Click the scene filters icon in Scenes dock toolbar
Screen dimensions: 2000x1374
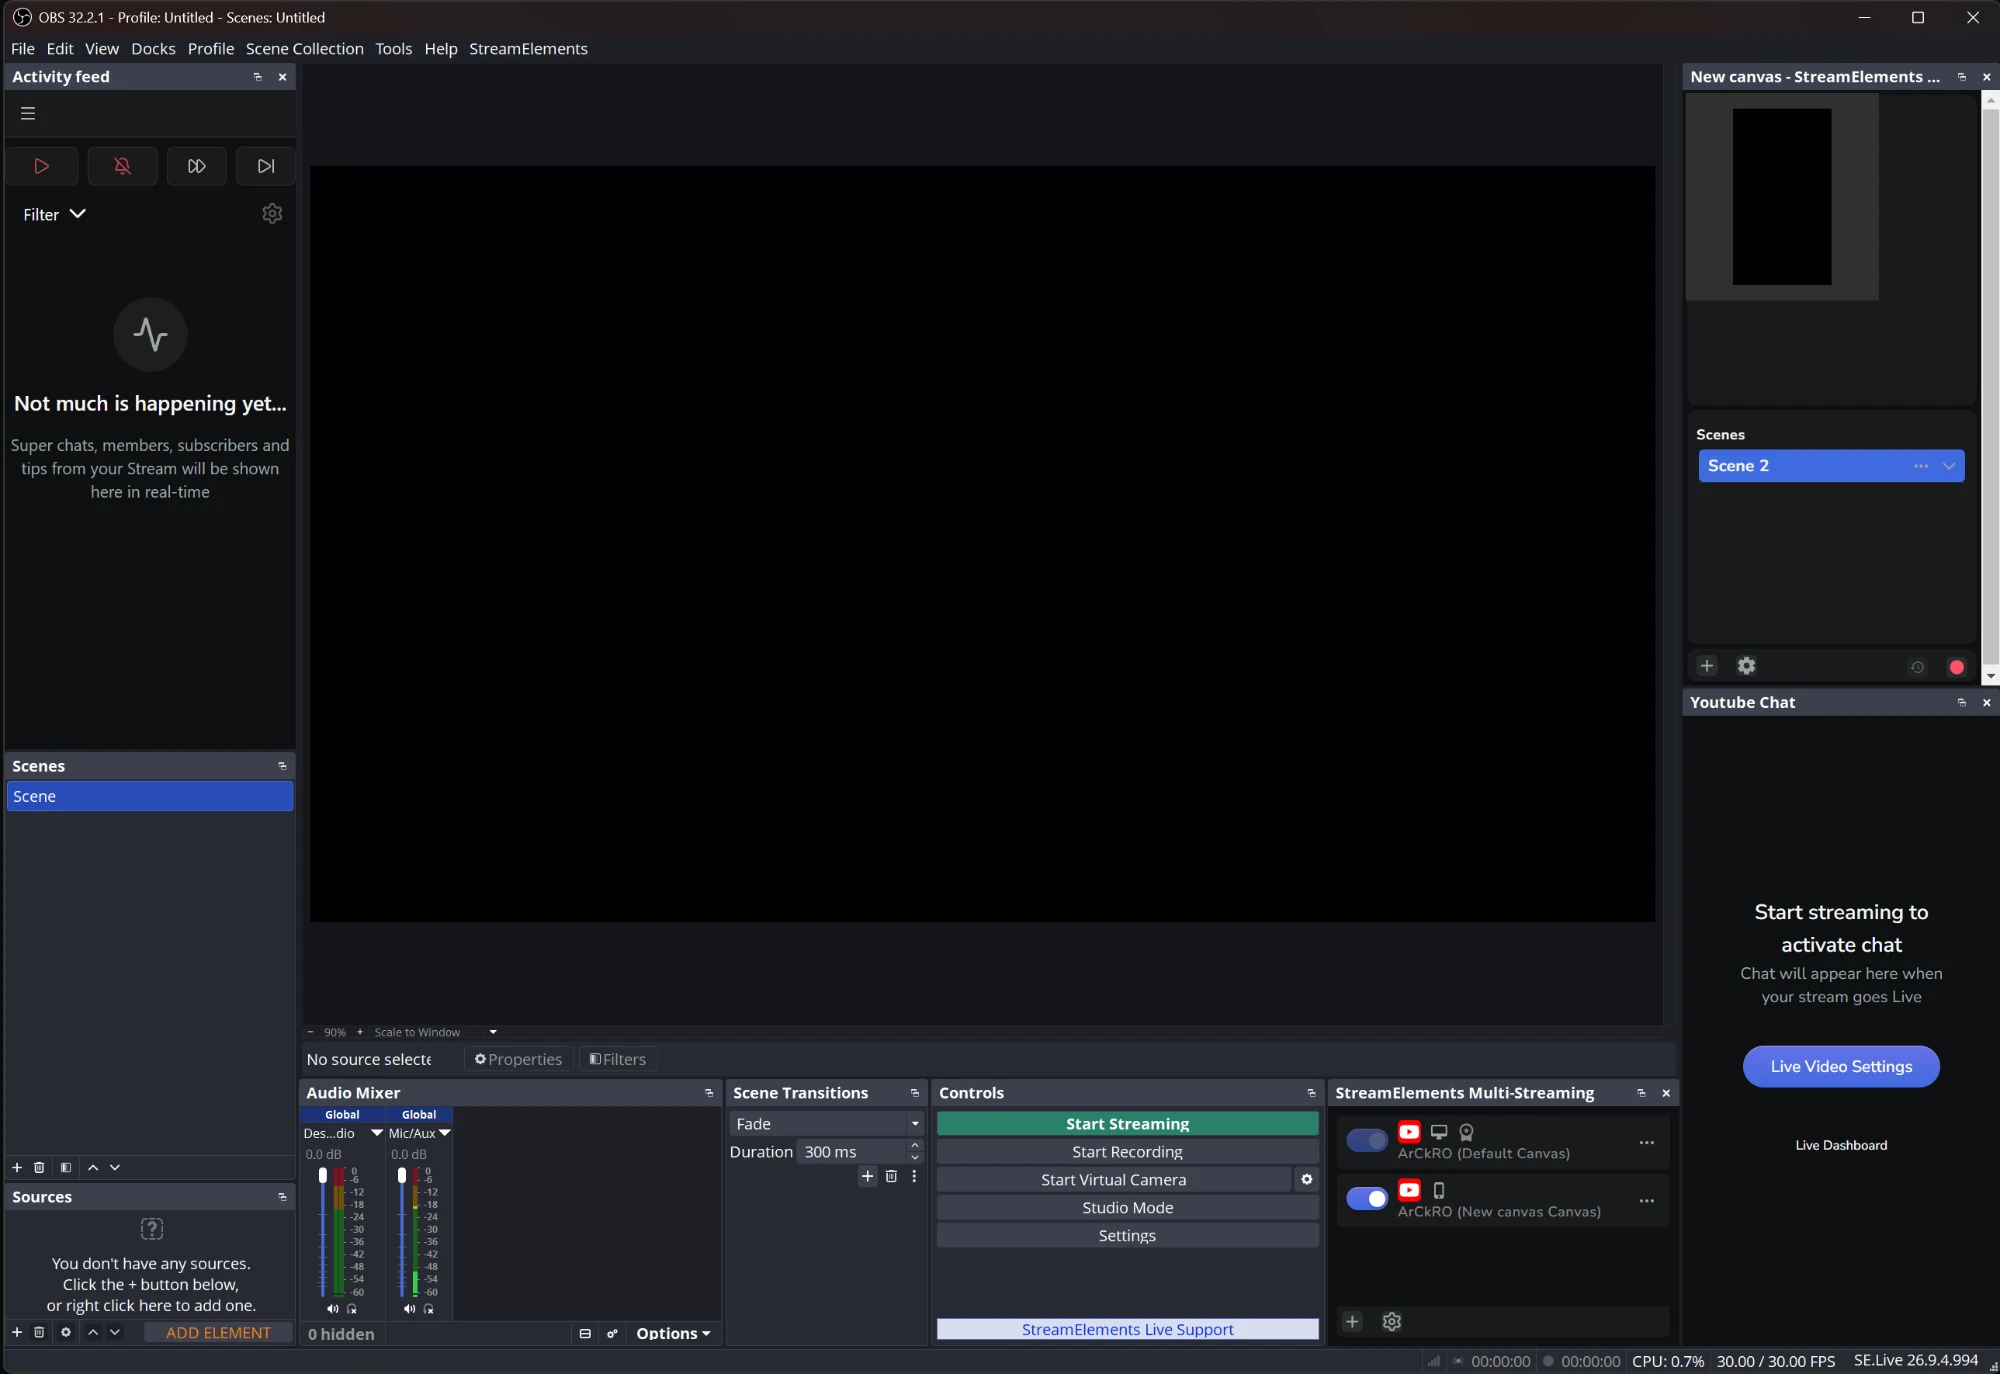(x=65, y=1167)
